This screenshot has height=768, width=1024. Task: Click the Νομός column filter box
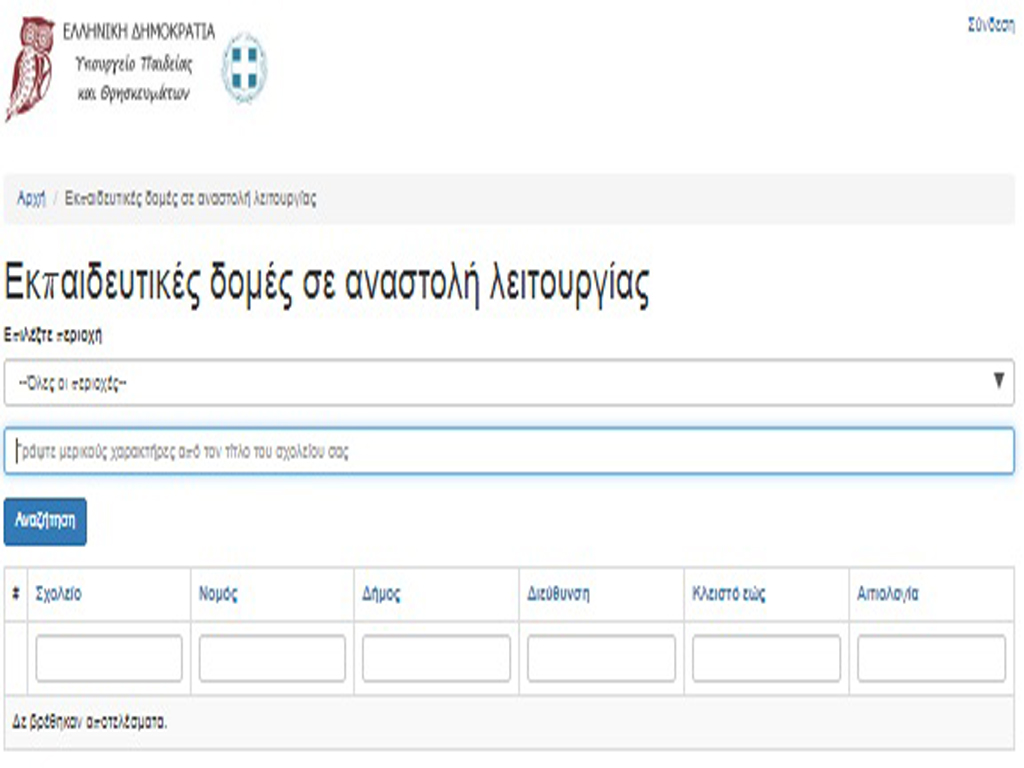pyautogui.click(x=272, y=658)
